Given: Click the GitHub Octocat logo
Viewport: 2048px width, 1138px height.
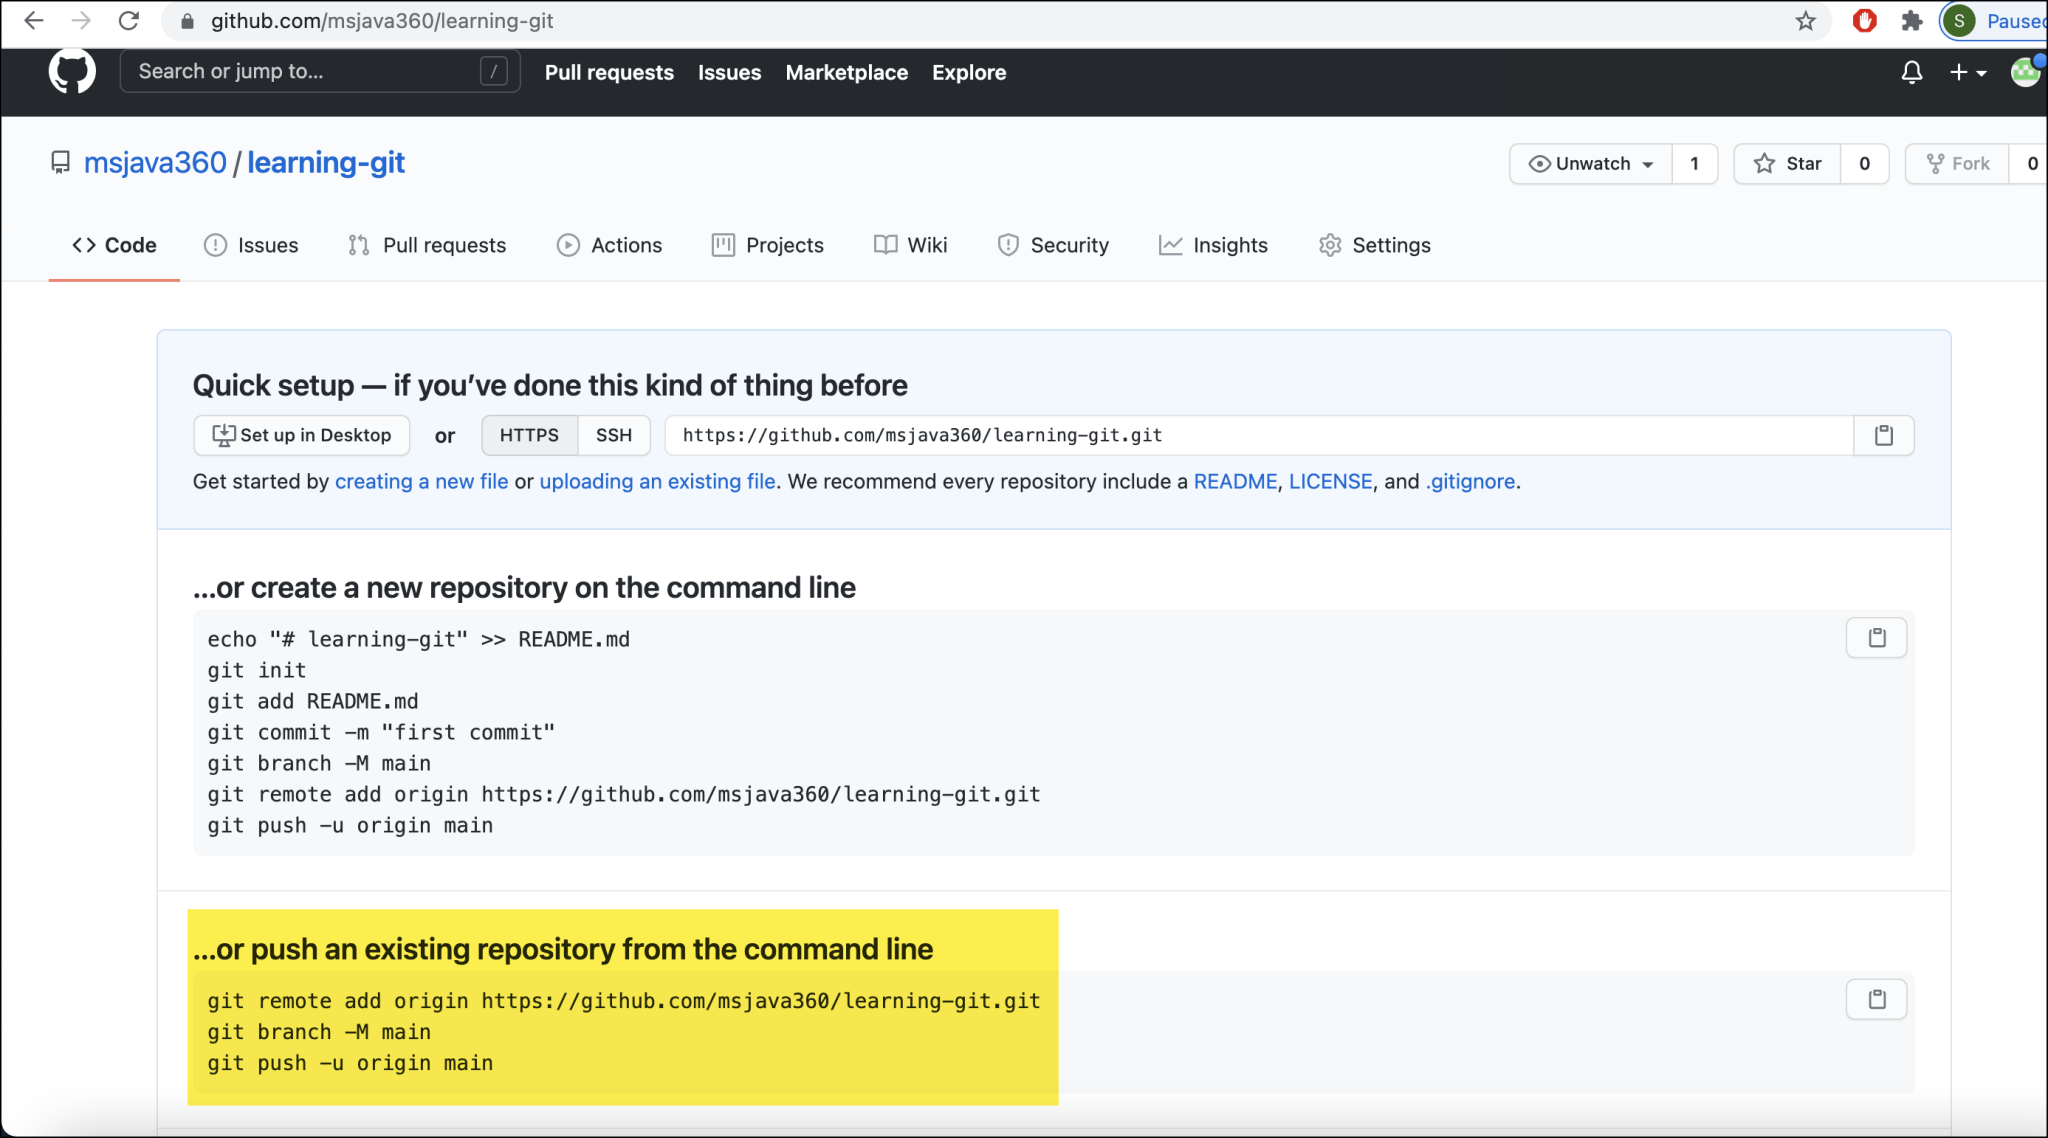Looking at the screenshot, I should (x=72, y=72).
